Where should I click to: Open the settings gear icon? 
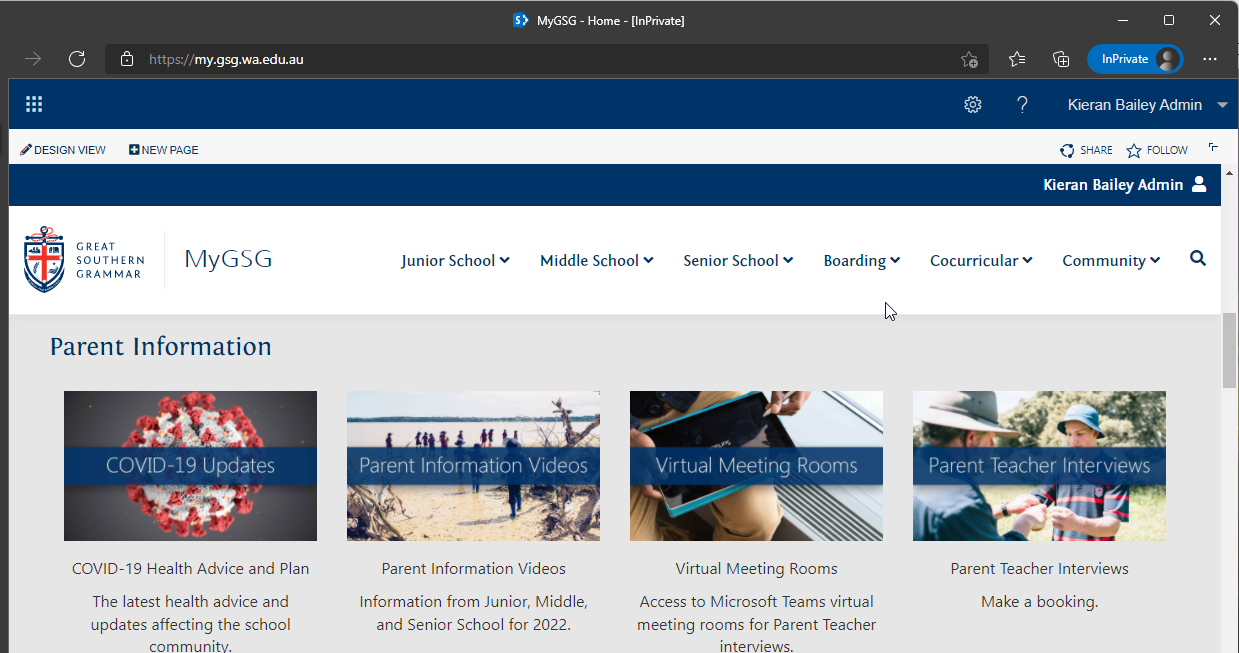pyautogui.click(x=972, y=105)
